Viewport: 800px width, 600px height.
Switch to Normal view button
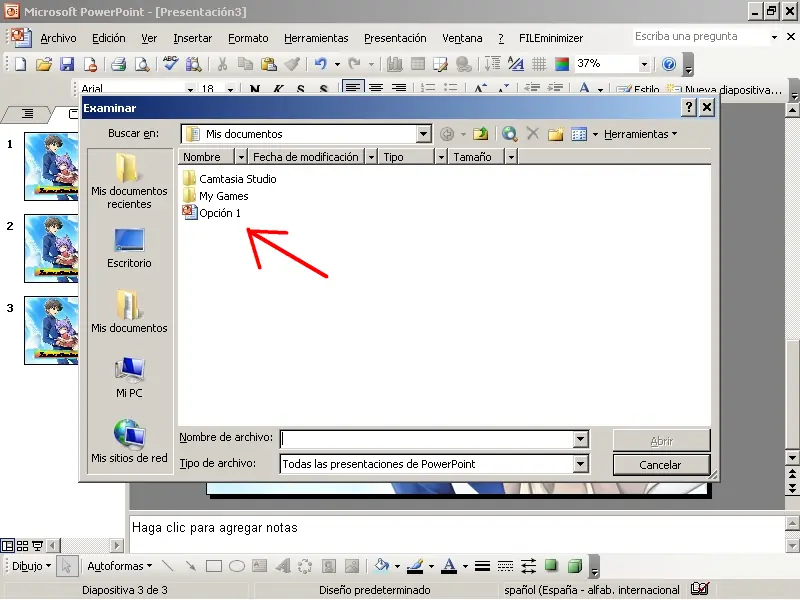(8, 546)
